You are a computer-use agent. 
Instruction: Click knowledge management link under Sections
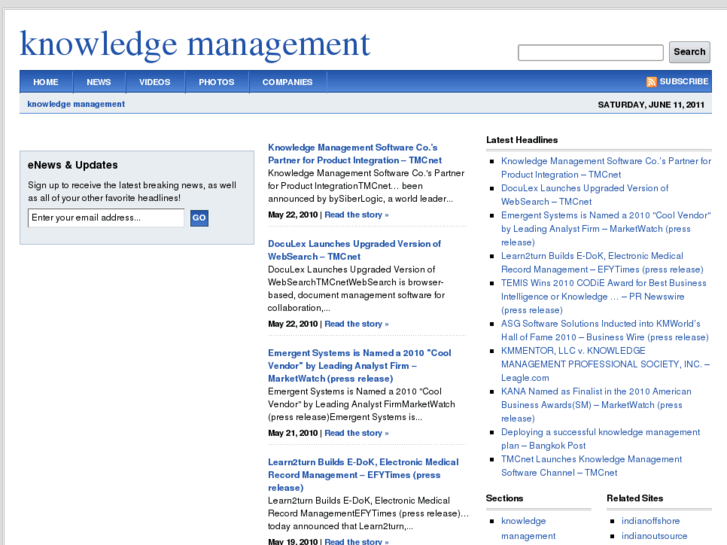click(528, 528)
